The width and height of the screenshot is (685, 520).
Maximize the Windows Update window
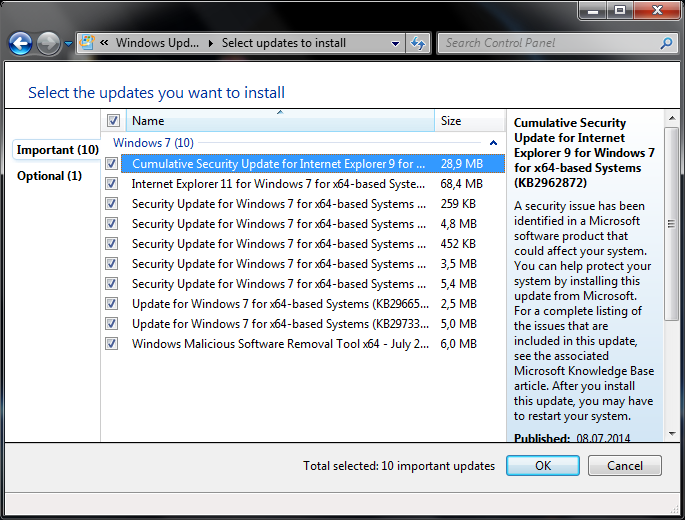point(620,10)
